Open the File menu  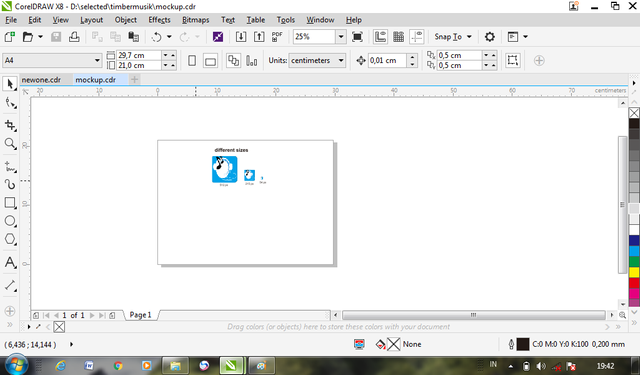tap(11, 20)
